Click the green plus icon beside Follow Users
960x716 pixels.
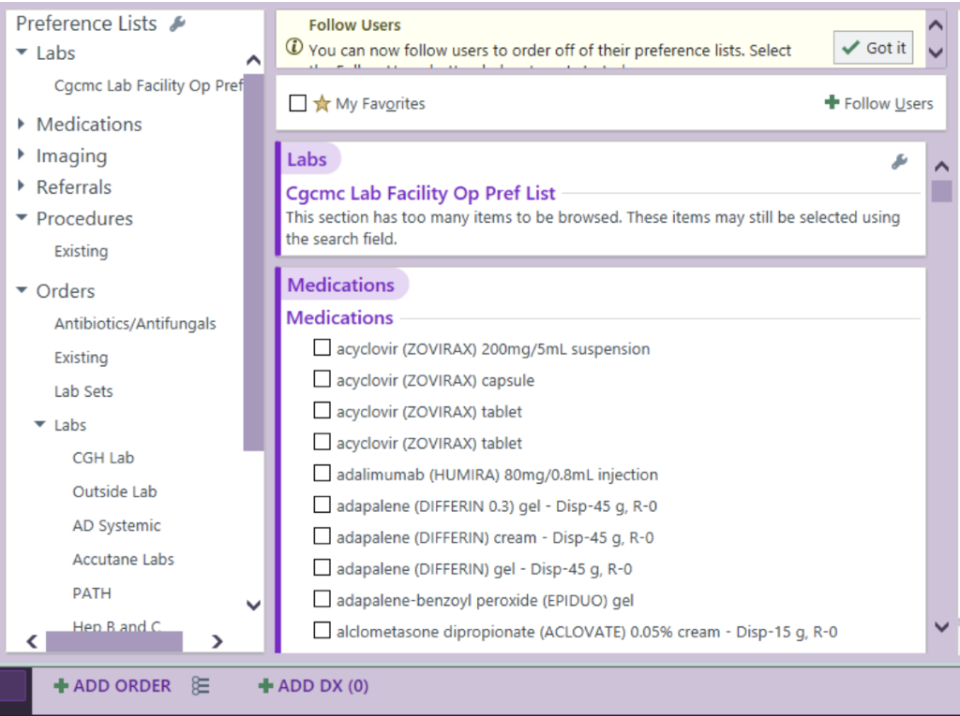(x=831, y=102)
